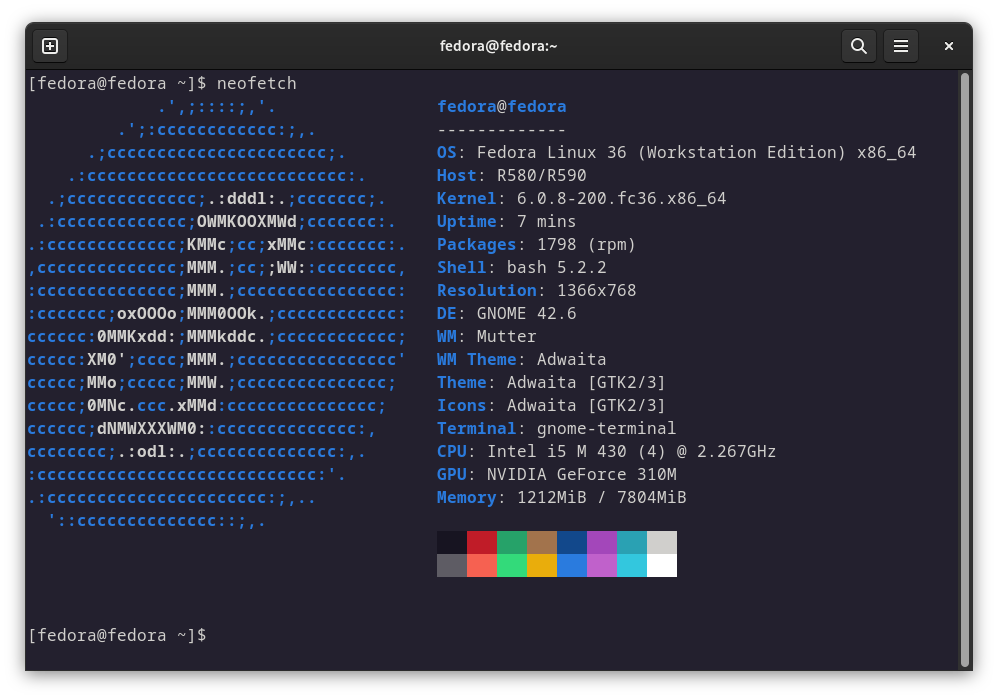
Task: Close the terminal window
Action: click(x=948, y=46)
